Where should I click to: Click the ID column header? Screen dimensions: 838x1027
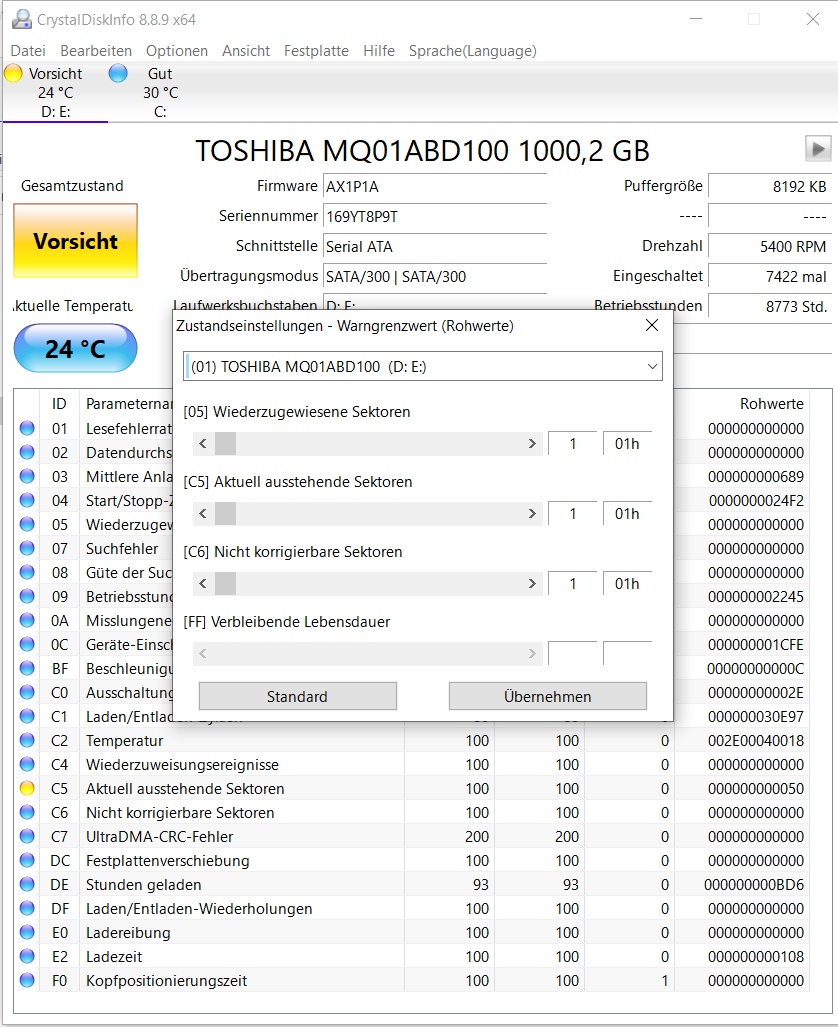coord(59,403)
